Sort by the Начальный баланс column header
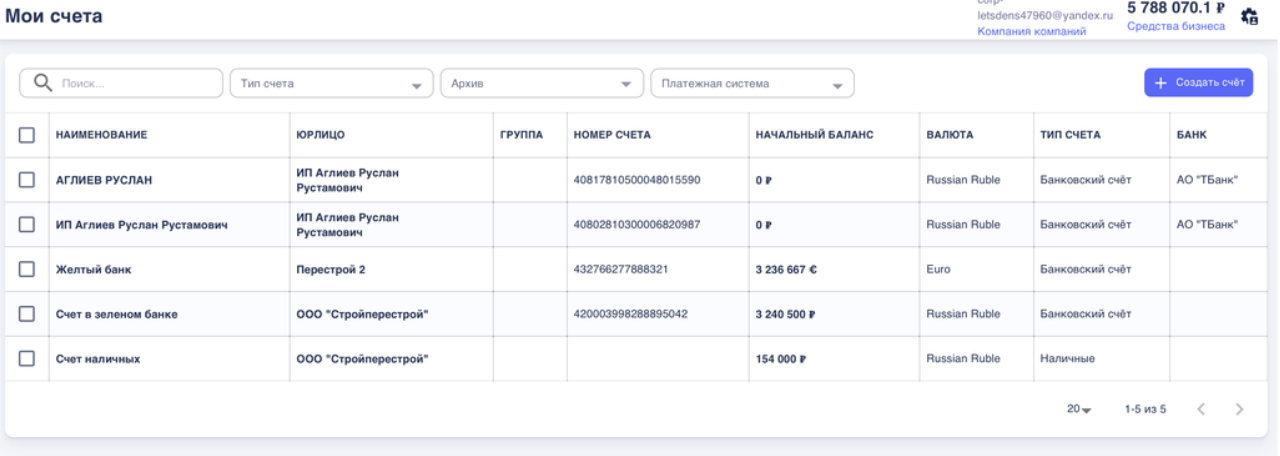This screenshot has width=1280, height=456. [808, 135]
